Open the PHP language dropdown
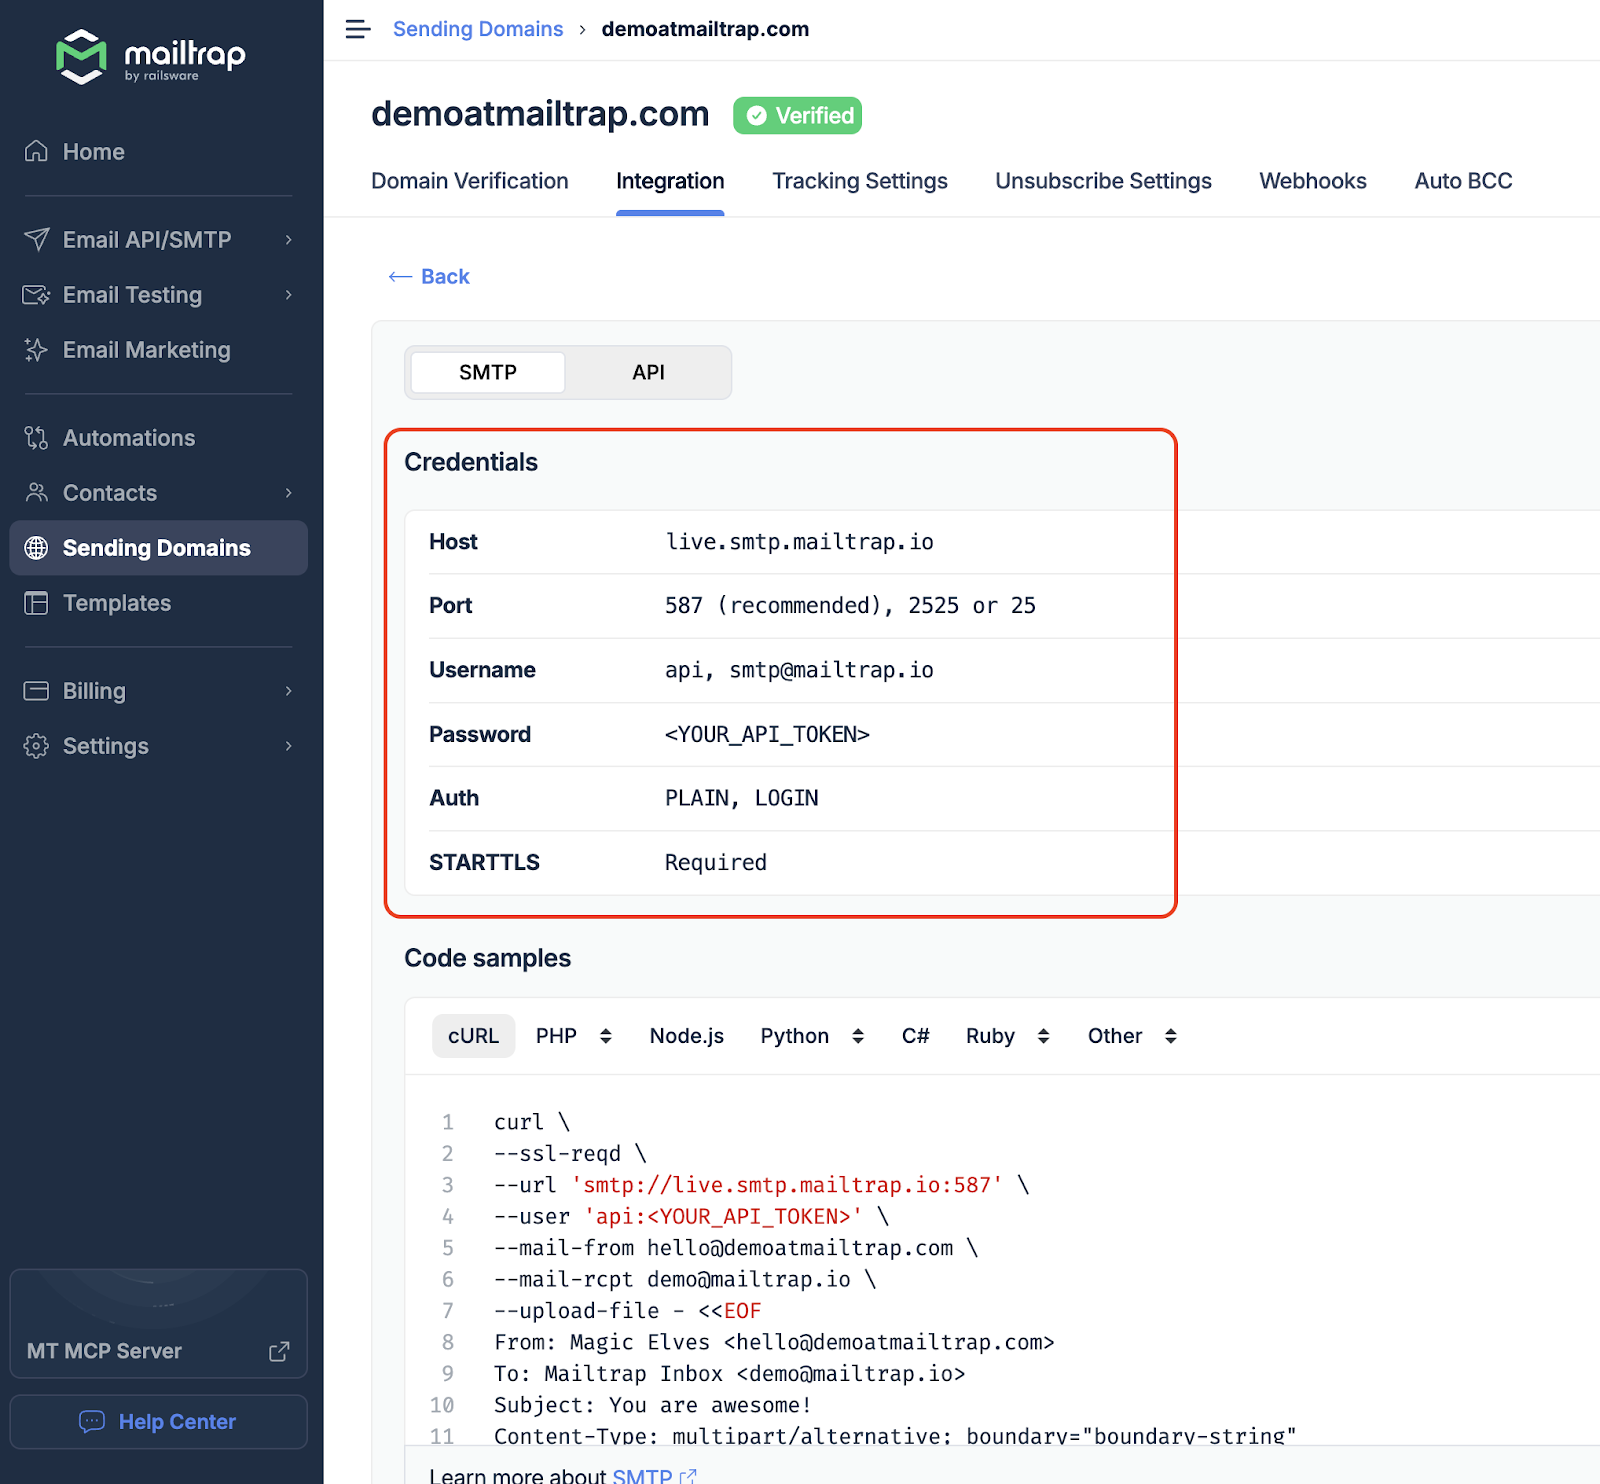This screenshot has height=1484, width=1600. 573,1036
